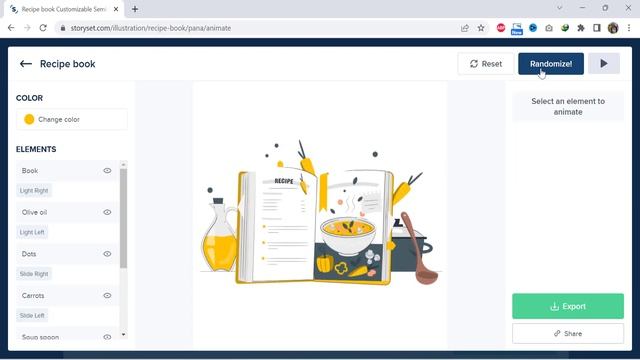Click the elements list scroll down arrow

124,335
